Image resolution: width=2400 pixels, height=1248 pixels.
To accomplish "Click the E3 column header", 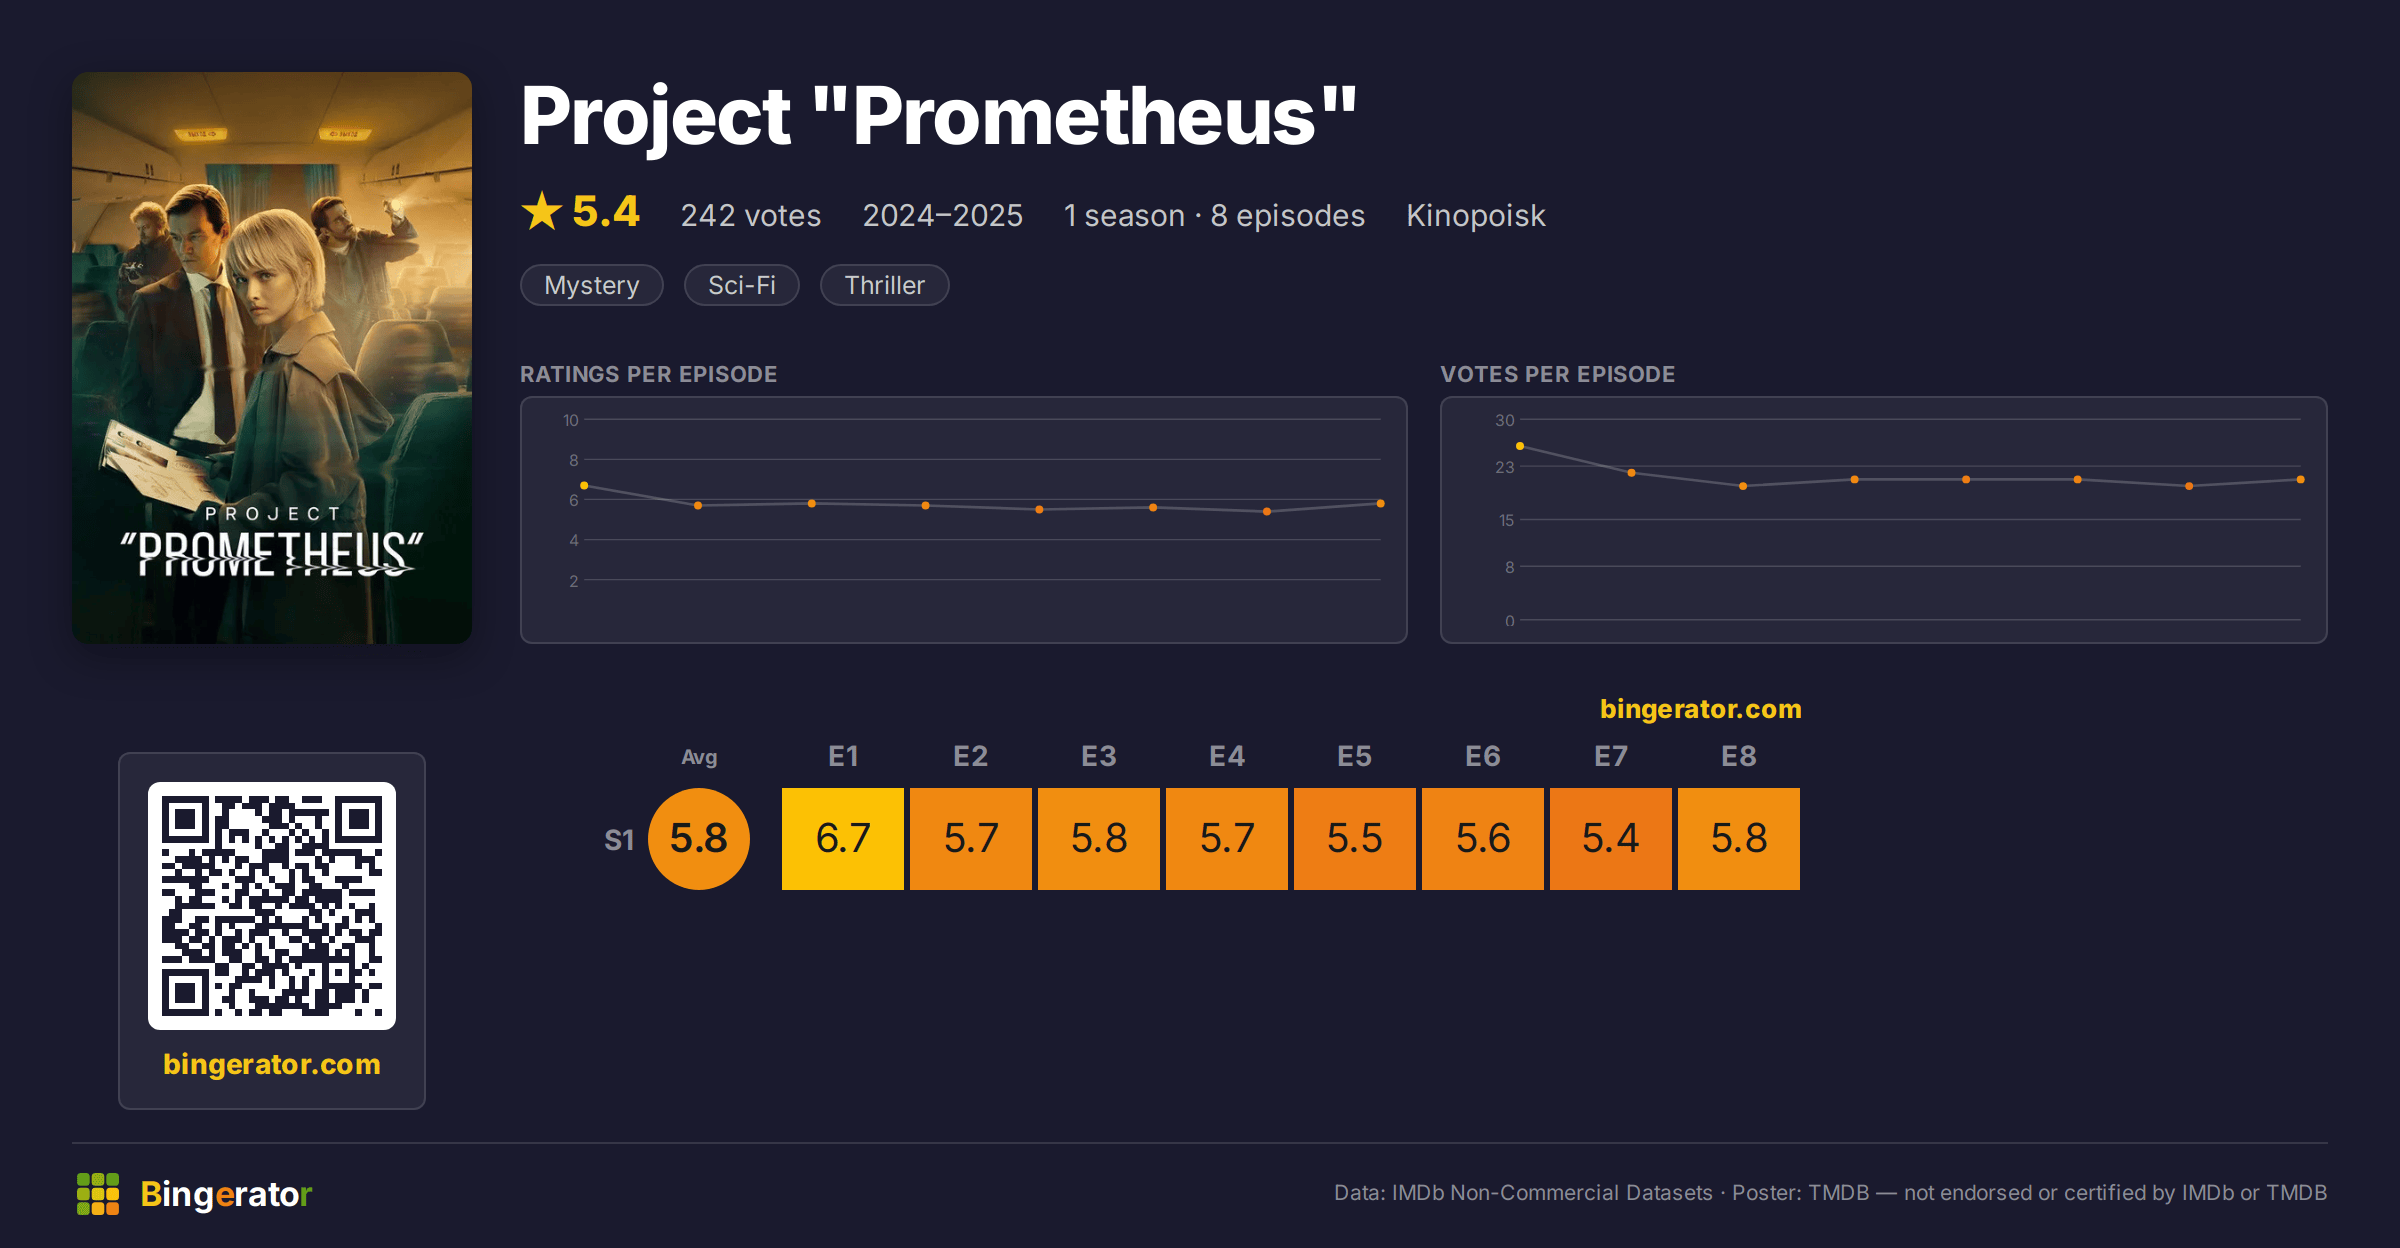I will coord(1099,756).
